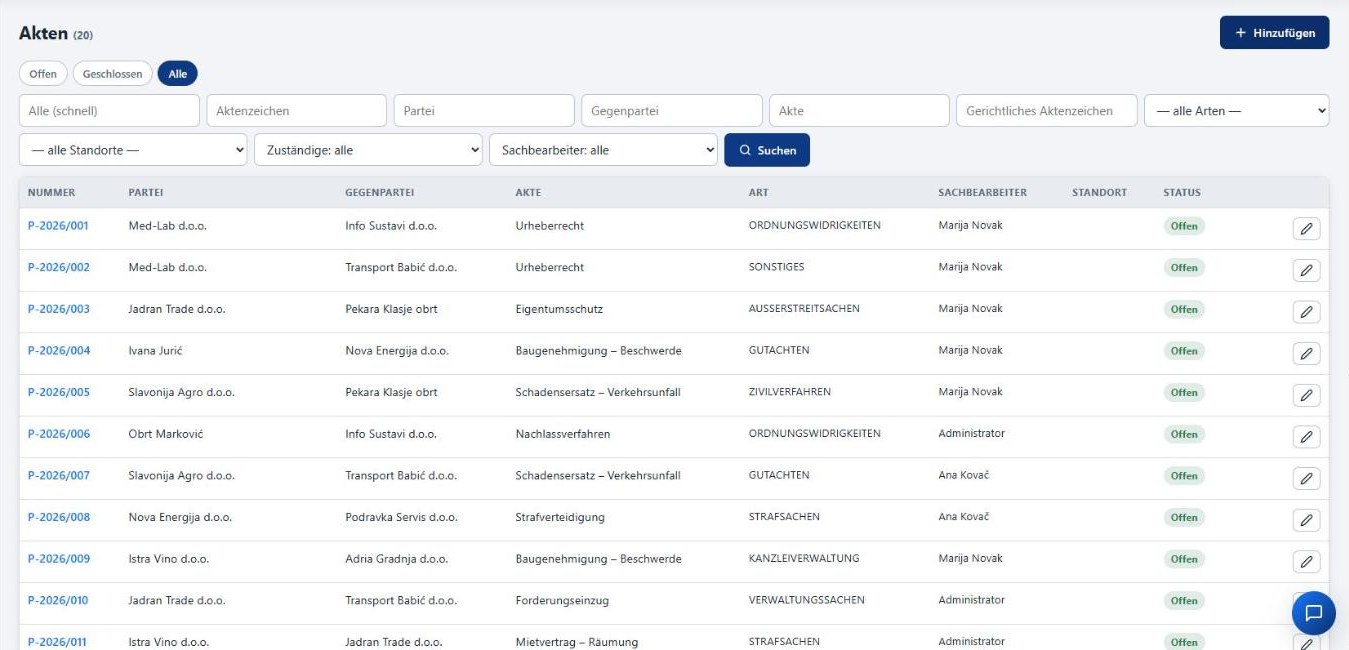Click 'Ivana Jurić' party cell
This screenshot has height=650, width=1349.
[x=156, y=351]
